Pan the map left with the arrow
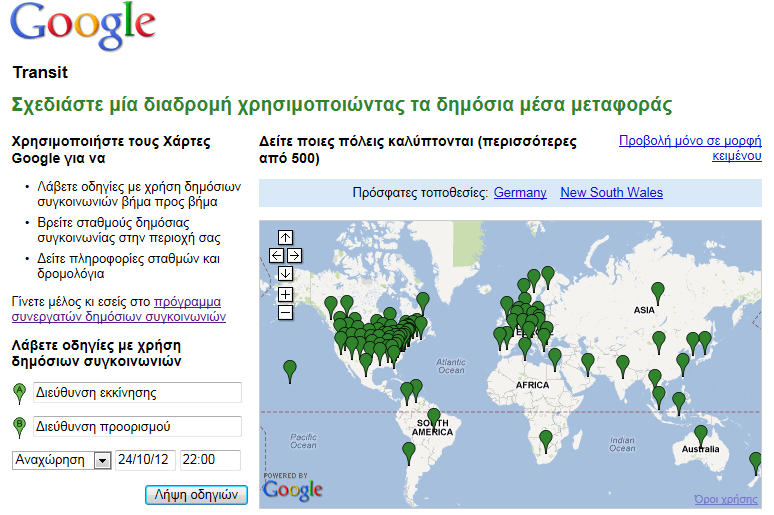The width and height of the screenshot is (774, 515). 276,256
